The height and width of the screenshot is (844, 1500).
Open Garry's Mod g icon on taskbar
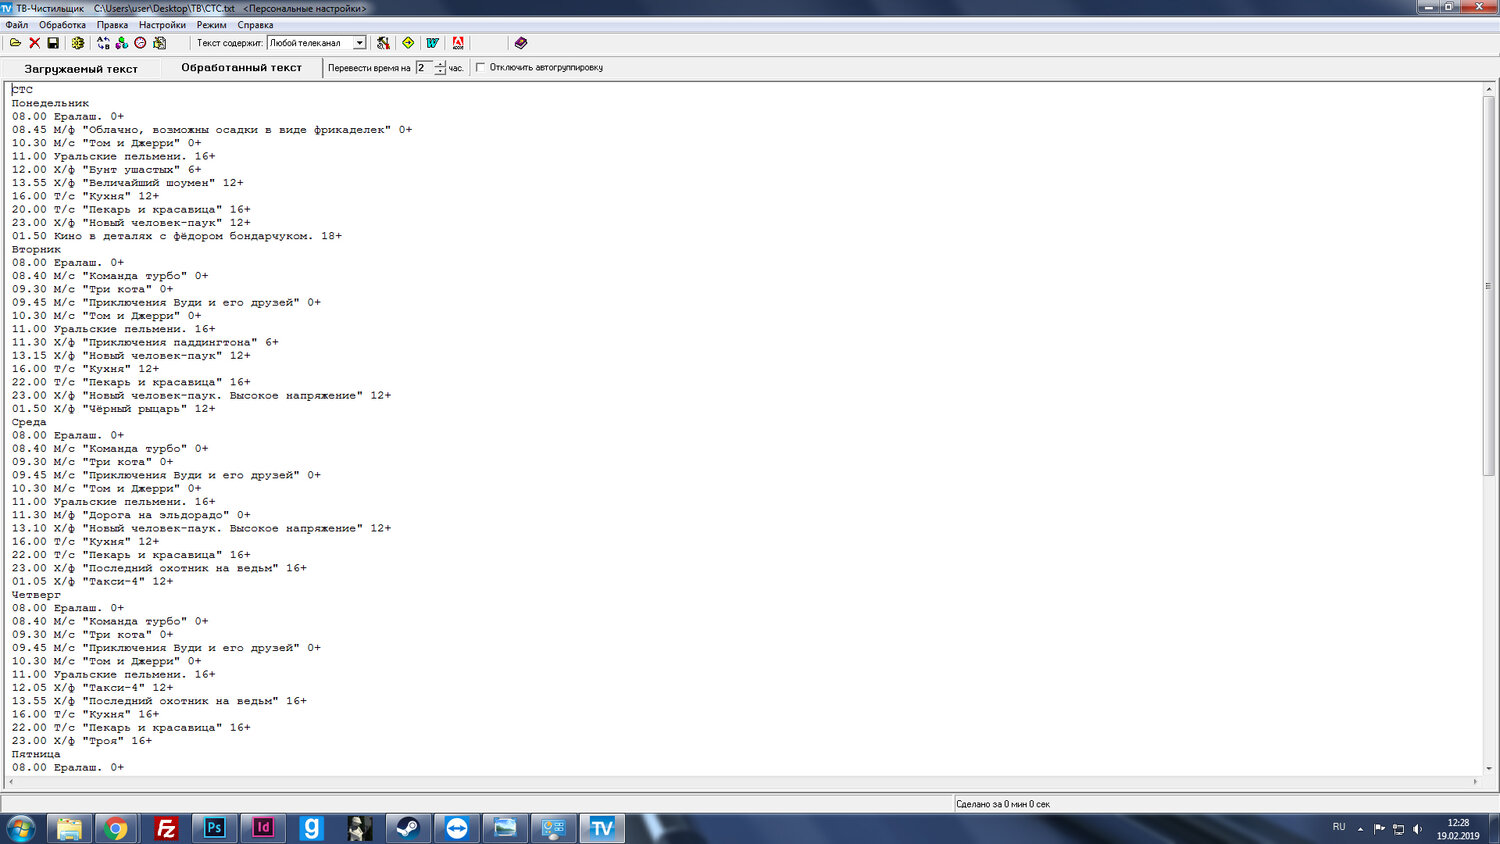[x=311, y=828]
